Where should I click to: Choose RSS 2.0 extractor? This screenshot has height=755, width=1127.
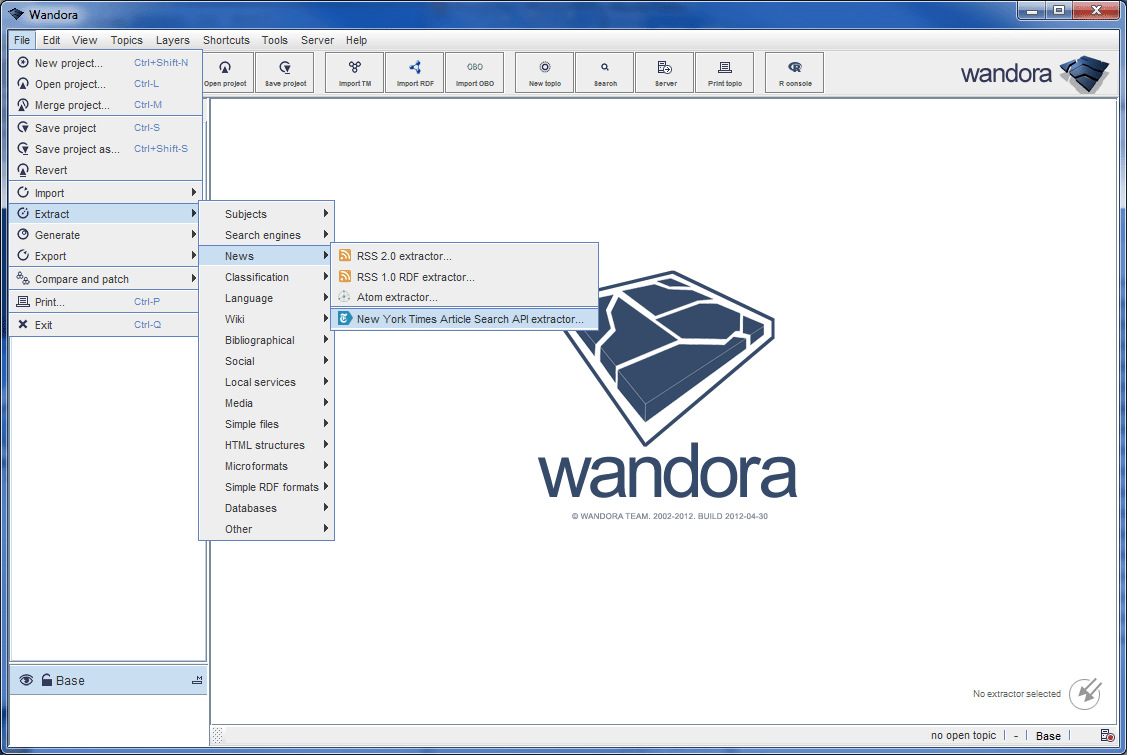click(x=404, y=256)
